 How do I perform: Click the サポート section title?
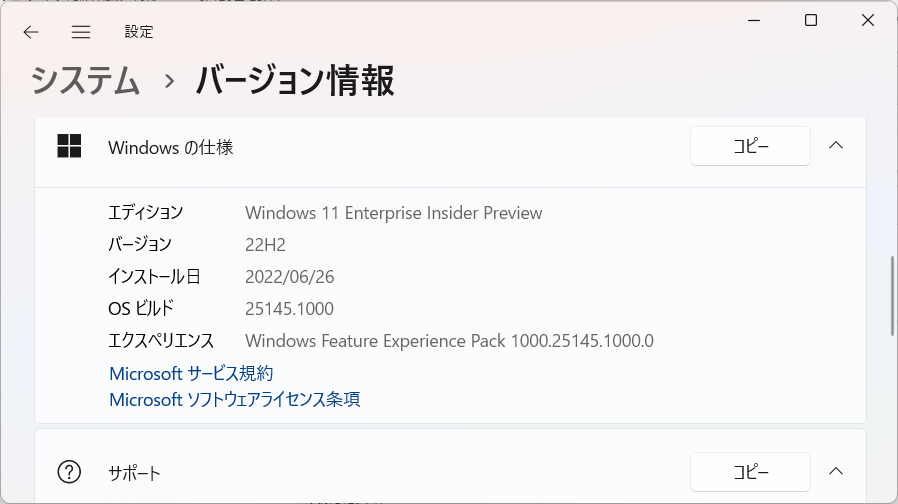(134, 473)
